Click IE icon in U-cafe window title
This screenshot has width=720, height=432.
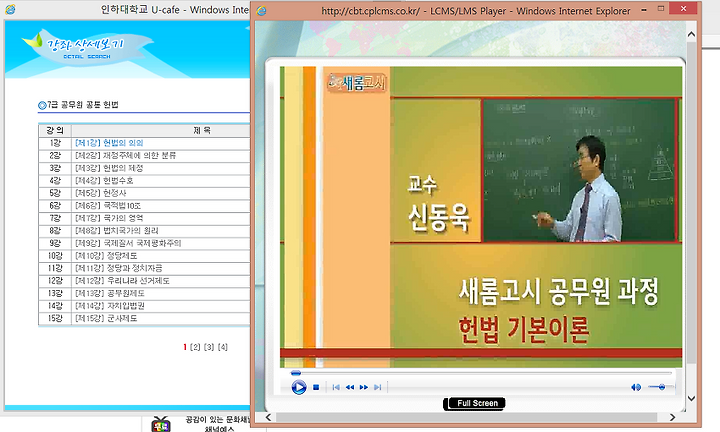[10, 9]
